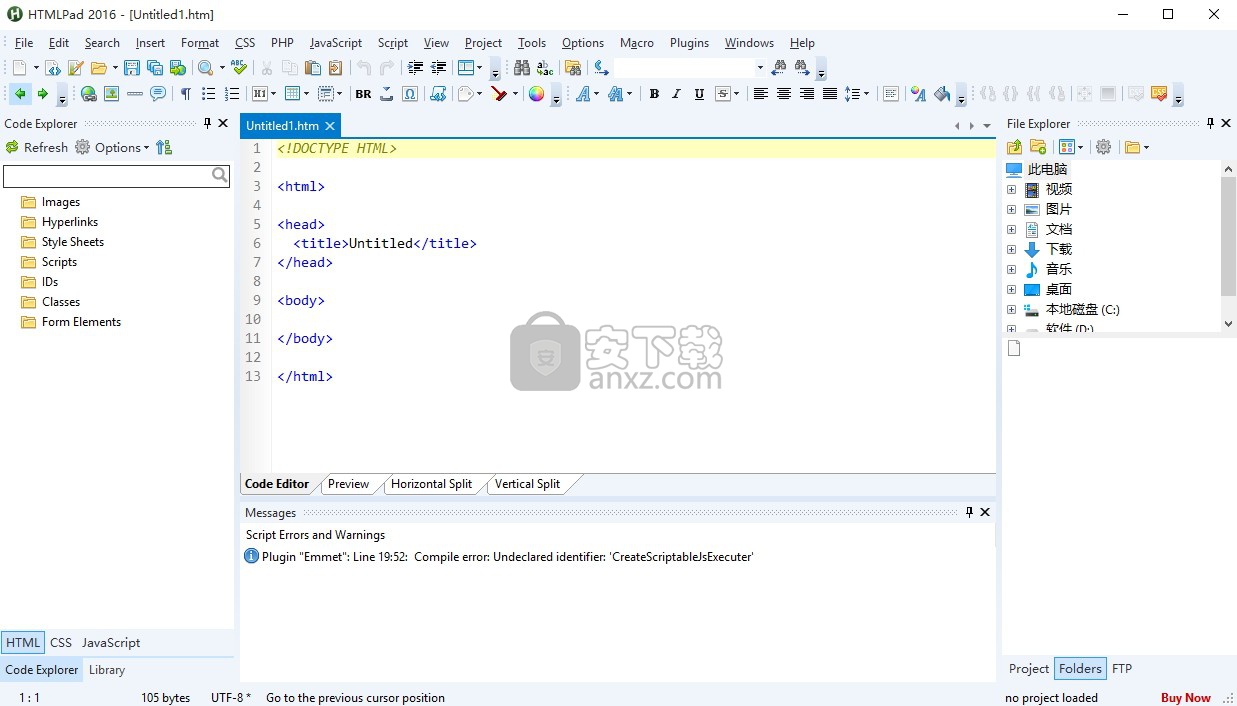Switch to the FTP tab
This screenshot has width=1237, height=706.
pos(1122,669)
